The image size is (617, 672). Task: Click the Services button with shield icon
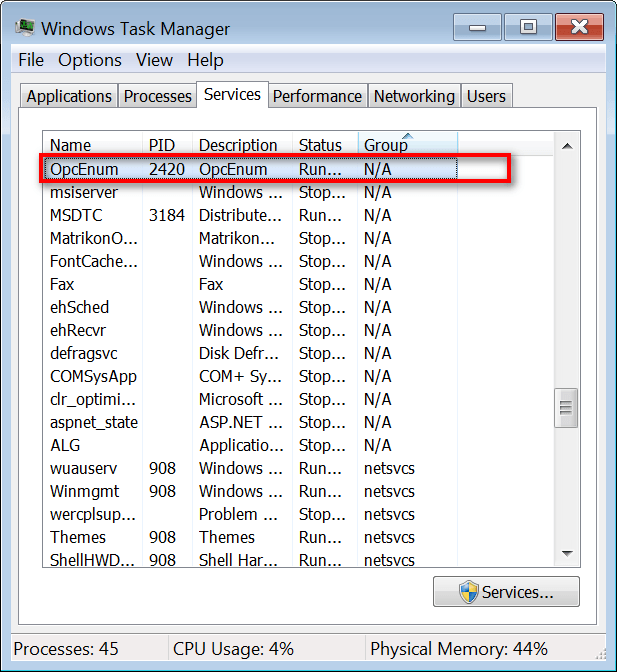click(506, 592)
